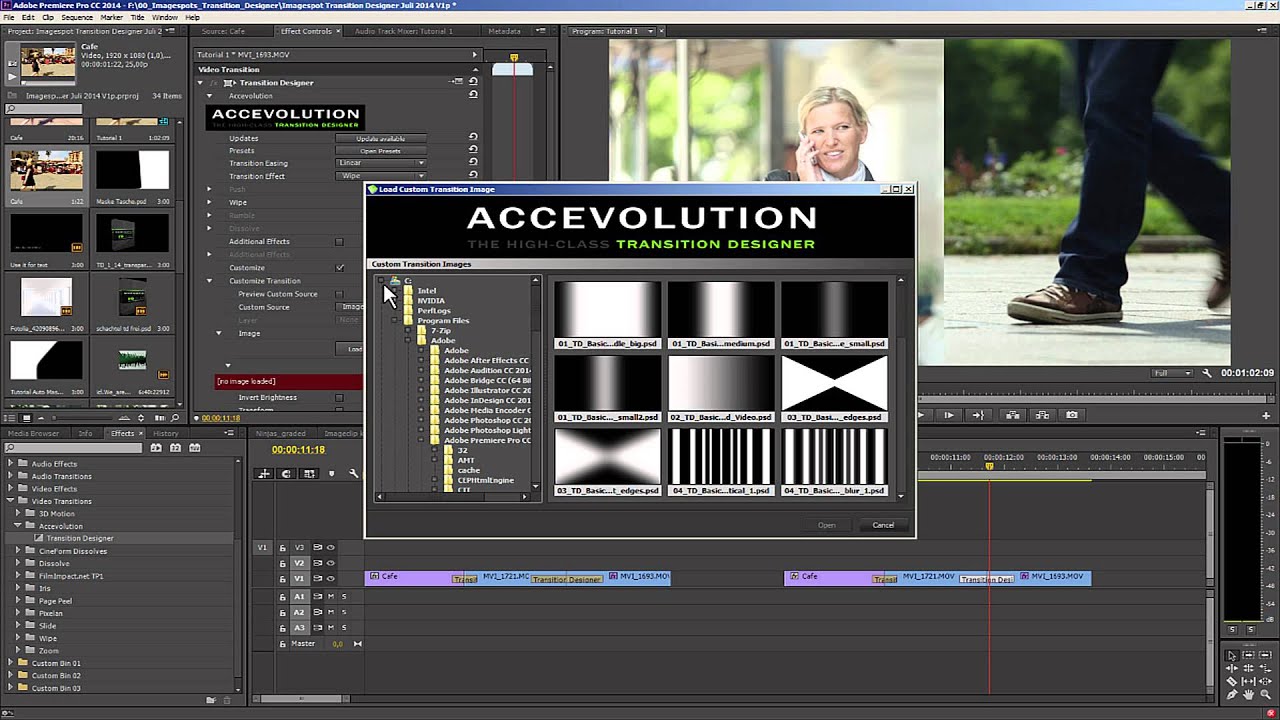
Task: Select the Track Select Forward tool
Action: [x=1248, y=655]
